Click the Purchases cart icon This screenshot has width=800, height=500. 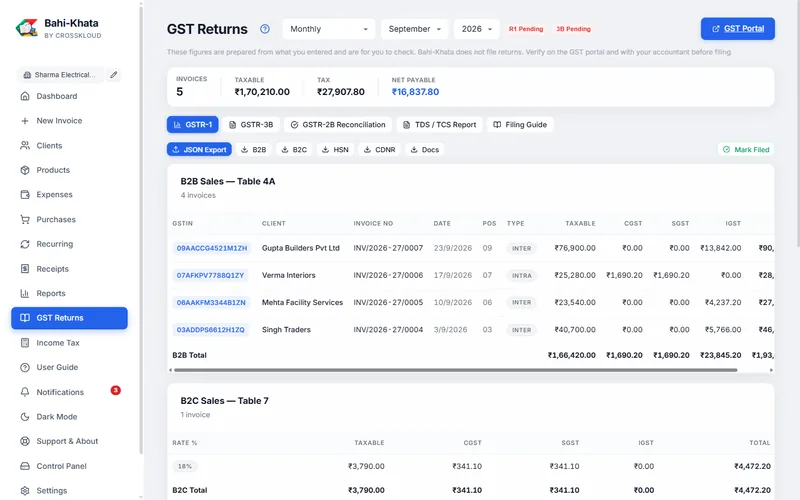tap(24, 219)
